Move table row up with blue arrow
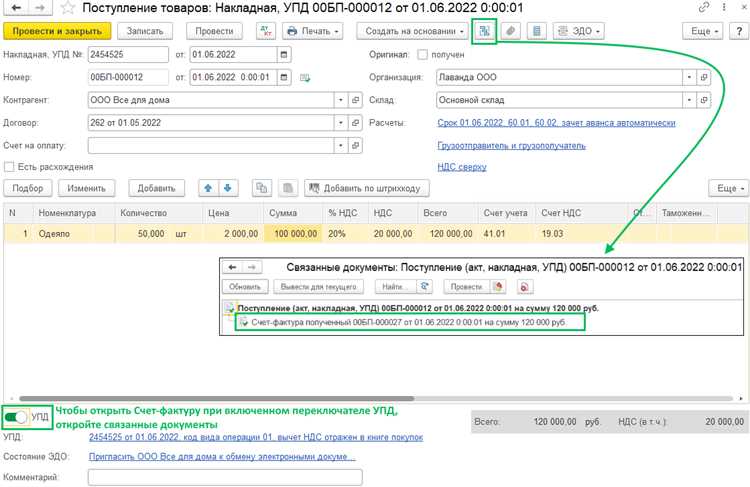750x487 pixels. click(208, 188)
